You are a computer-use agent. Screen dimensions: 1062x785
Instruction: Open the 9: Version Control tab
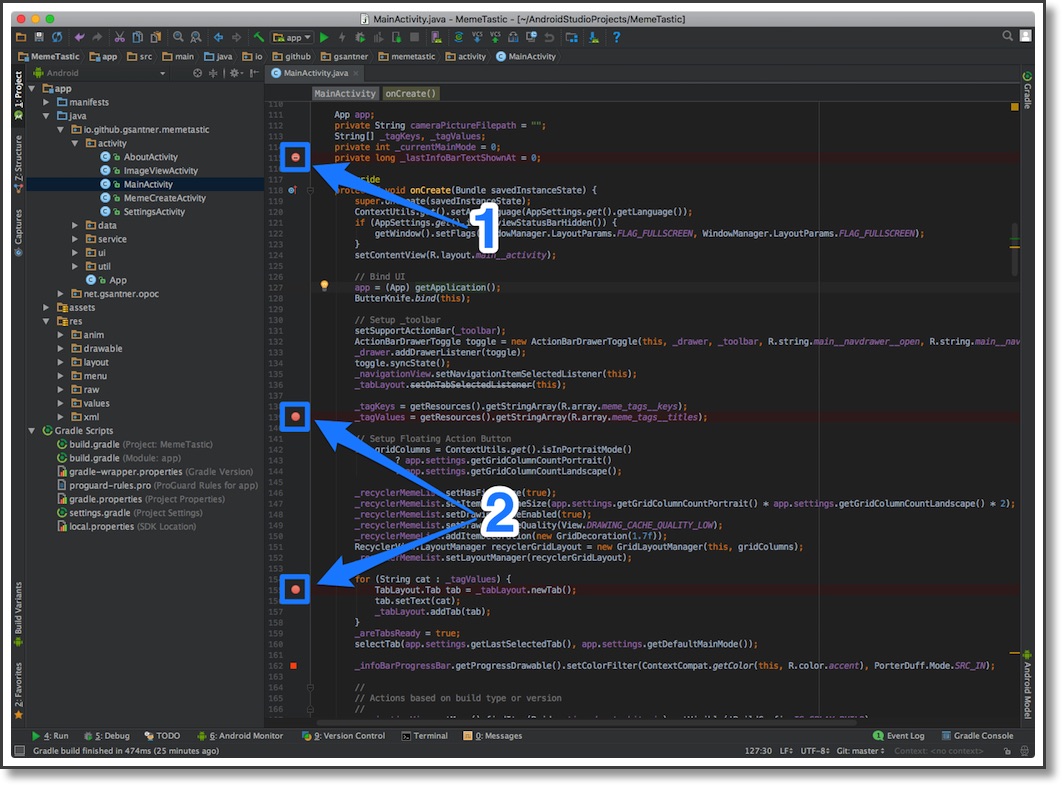343,736
